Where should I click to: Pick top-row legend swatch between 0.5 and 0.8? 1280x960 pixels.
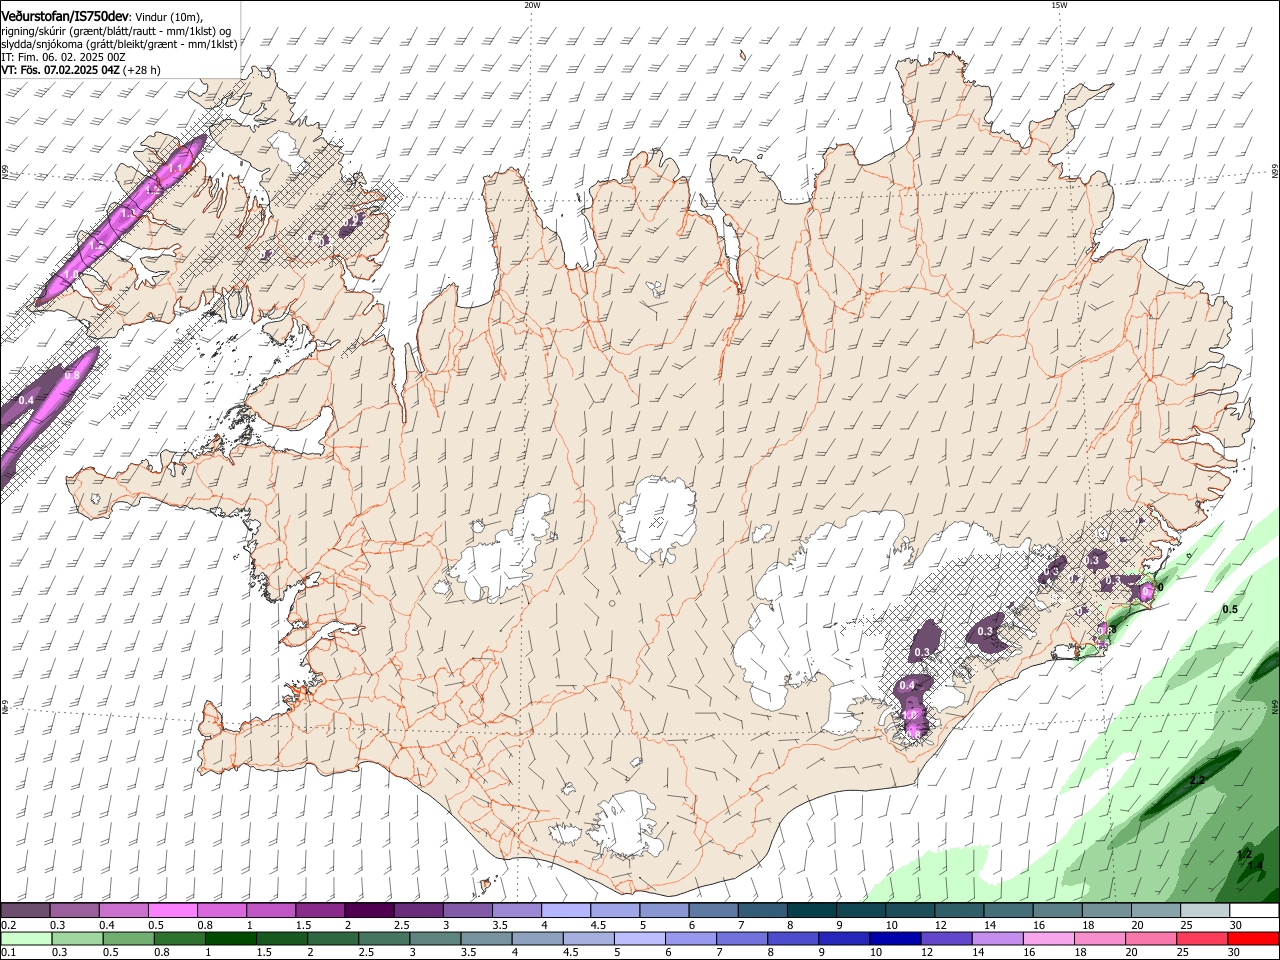(172, 911)
